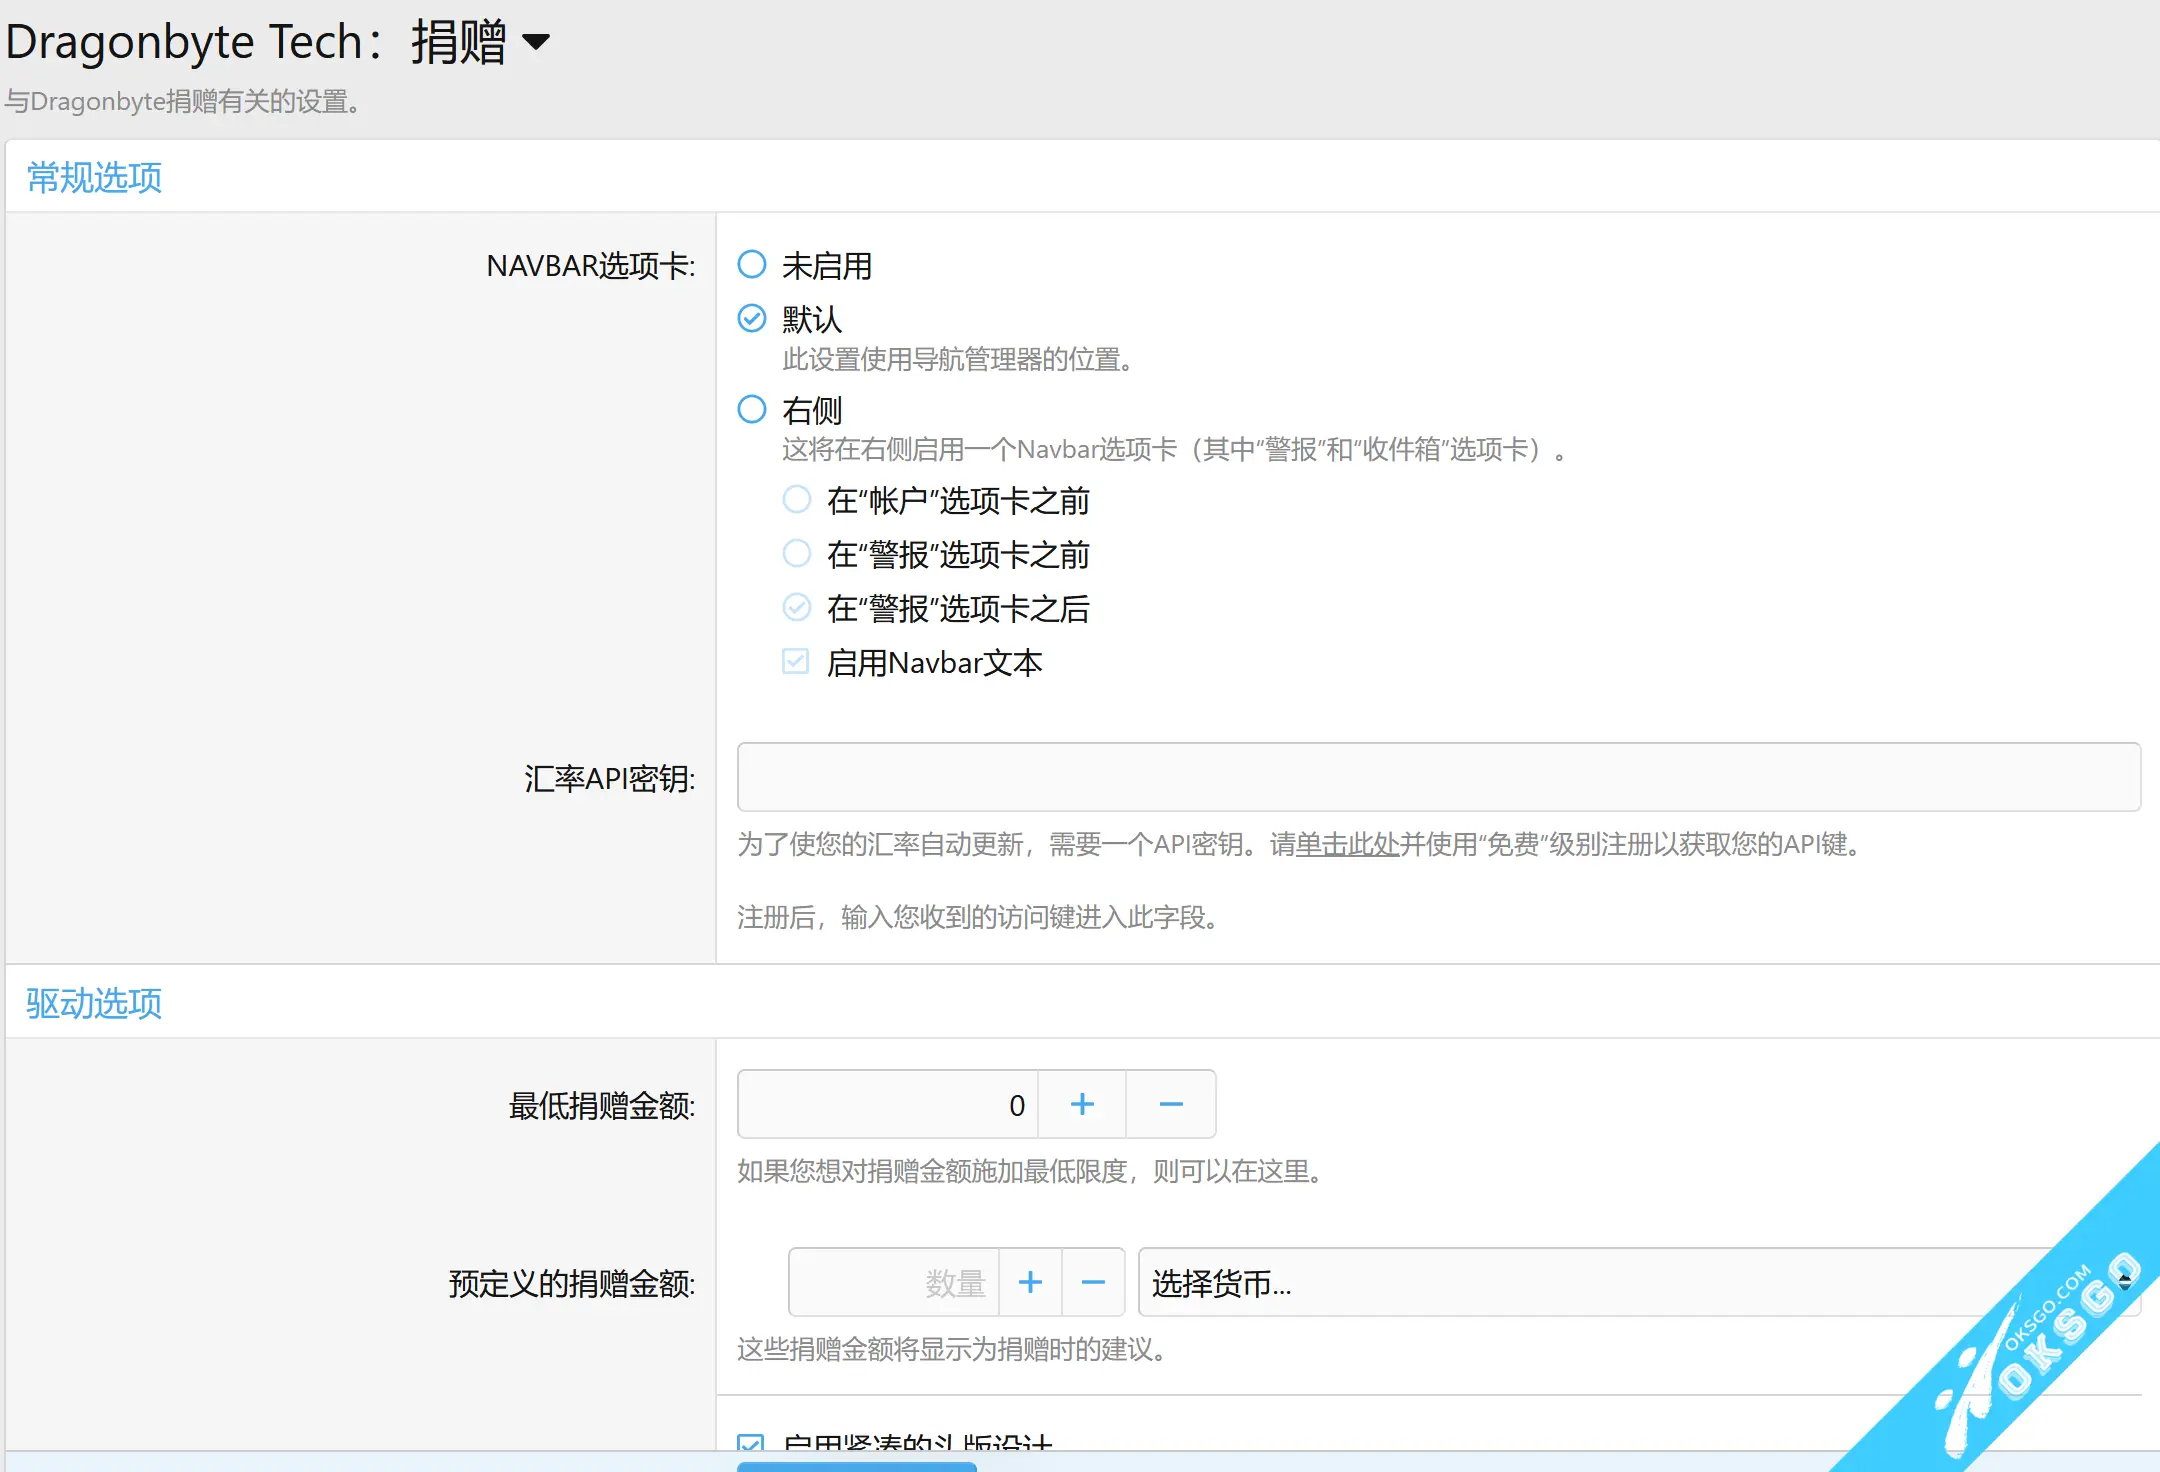Click the 数量 amount field
Screen dimensions: 2160x1472
894,1282
